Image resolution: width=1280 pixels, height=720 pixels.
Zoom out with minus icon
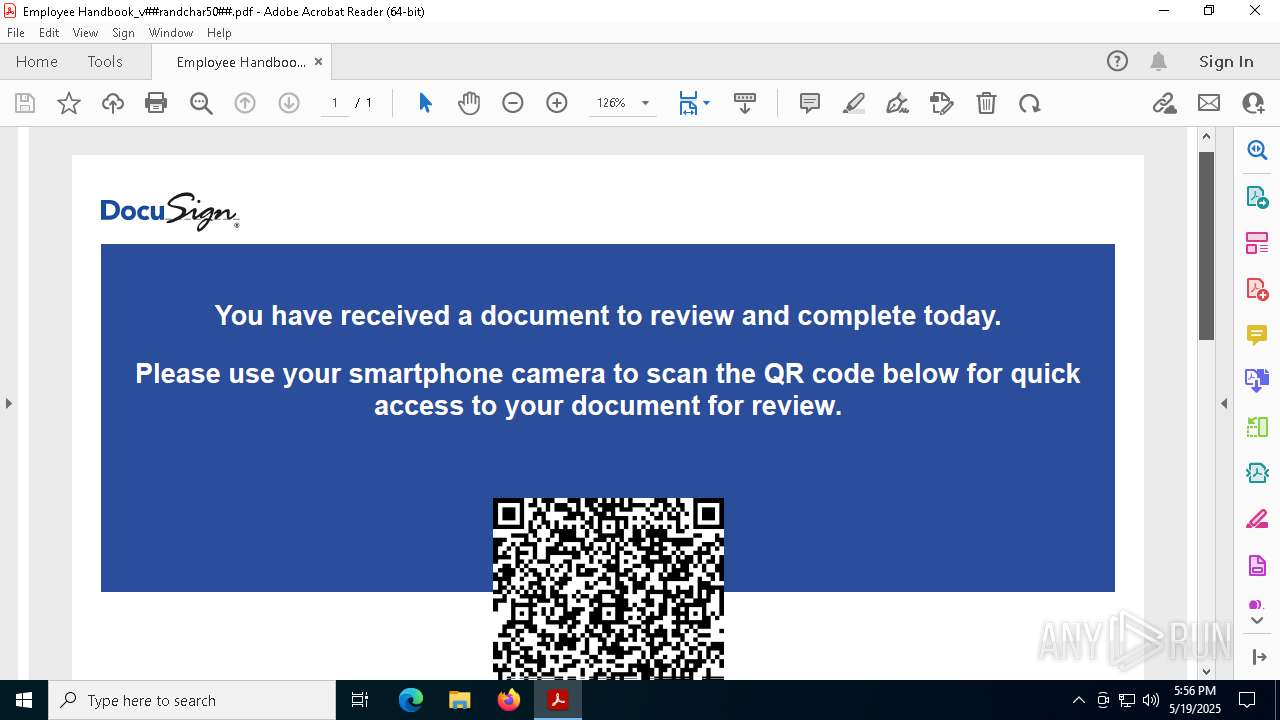click(x=513, y=103)
